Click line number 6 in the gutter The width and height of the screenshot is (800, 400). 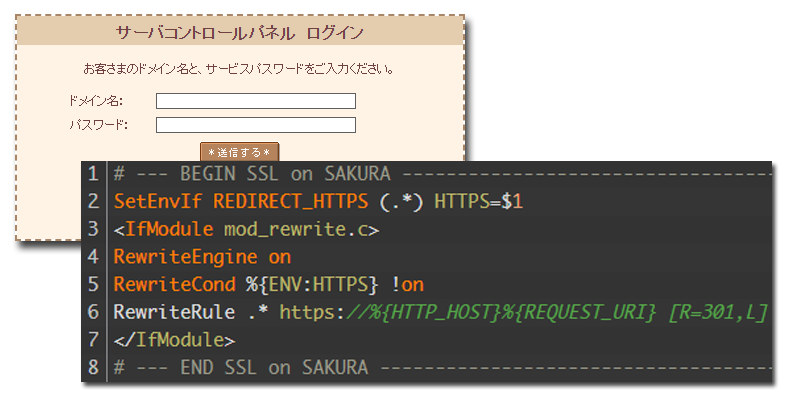93,312
